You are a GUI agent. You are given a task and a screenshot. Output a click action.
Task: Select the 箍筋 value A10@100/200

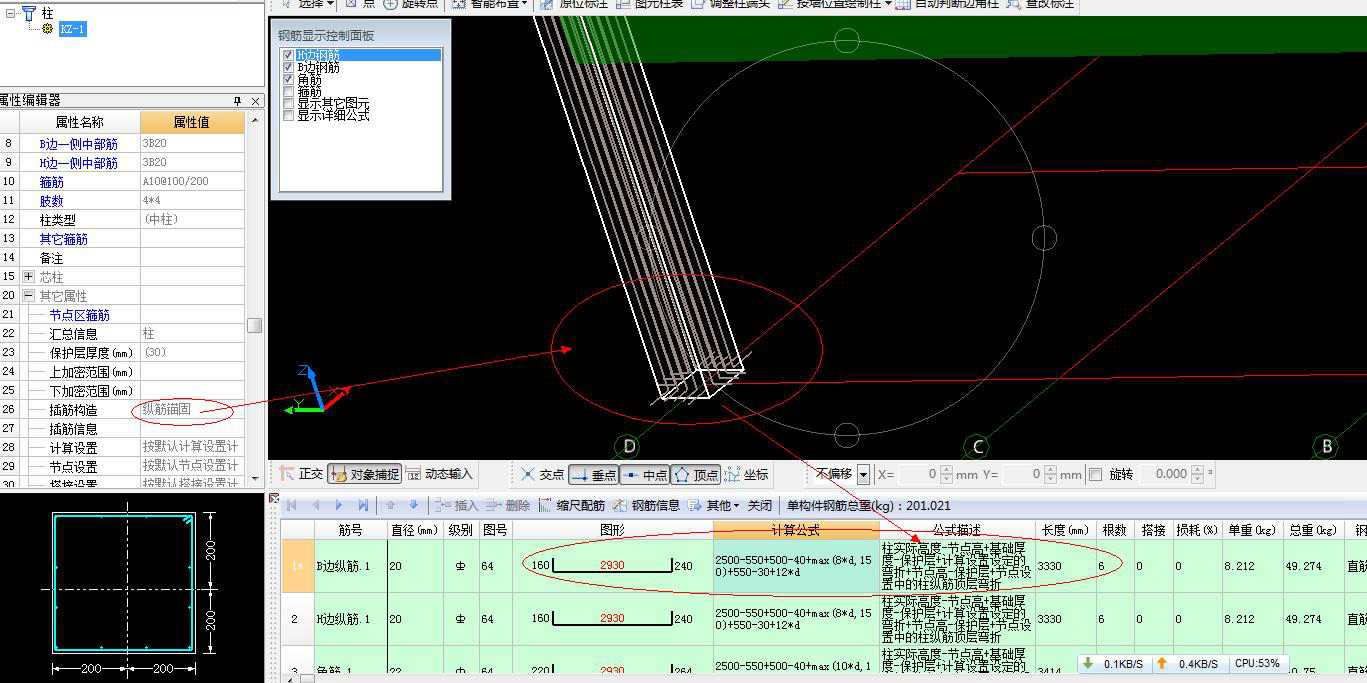(192, 182)
